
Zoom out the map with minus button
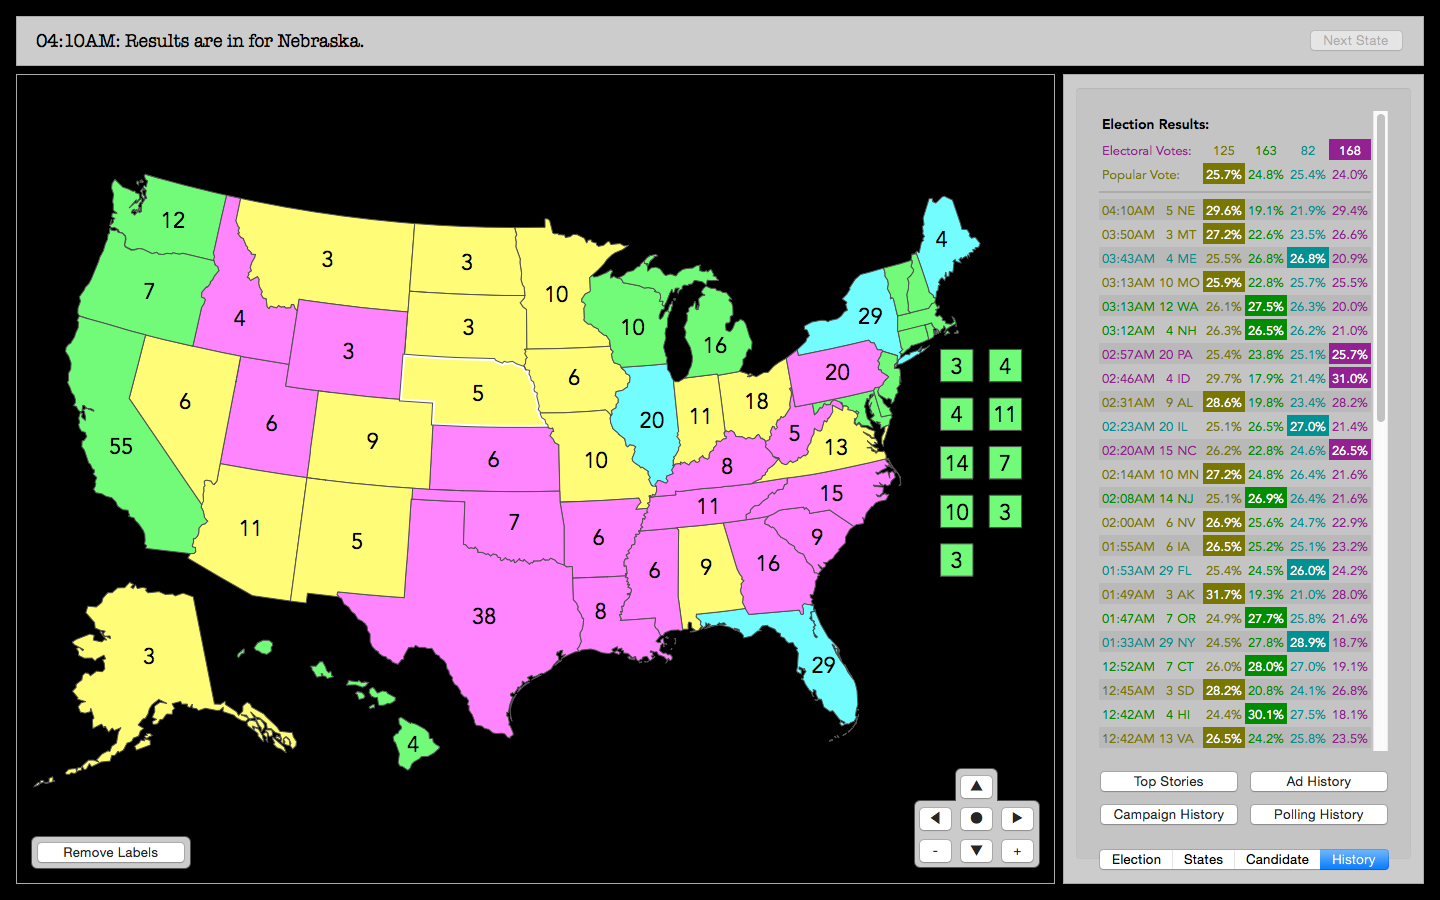(935, 851)
